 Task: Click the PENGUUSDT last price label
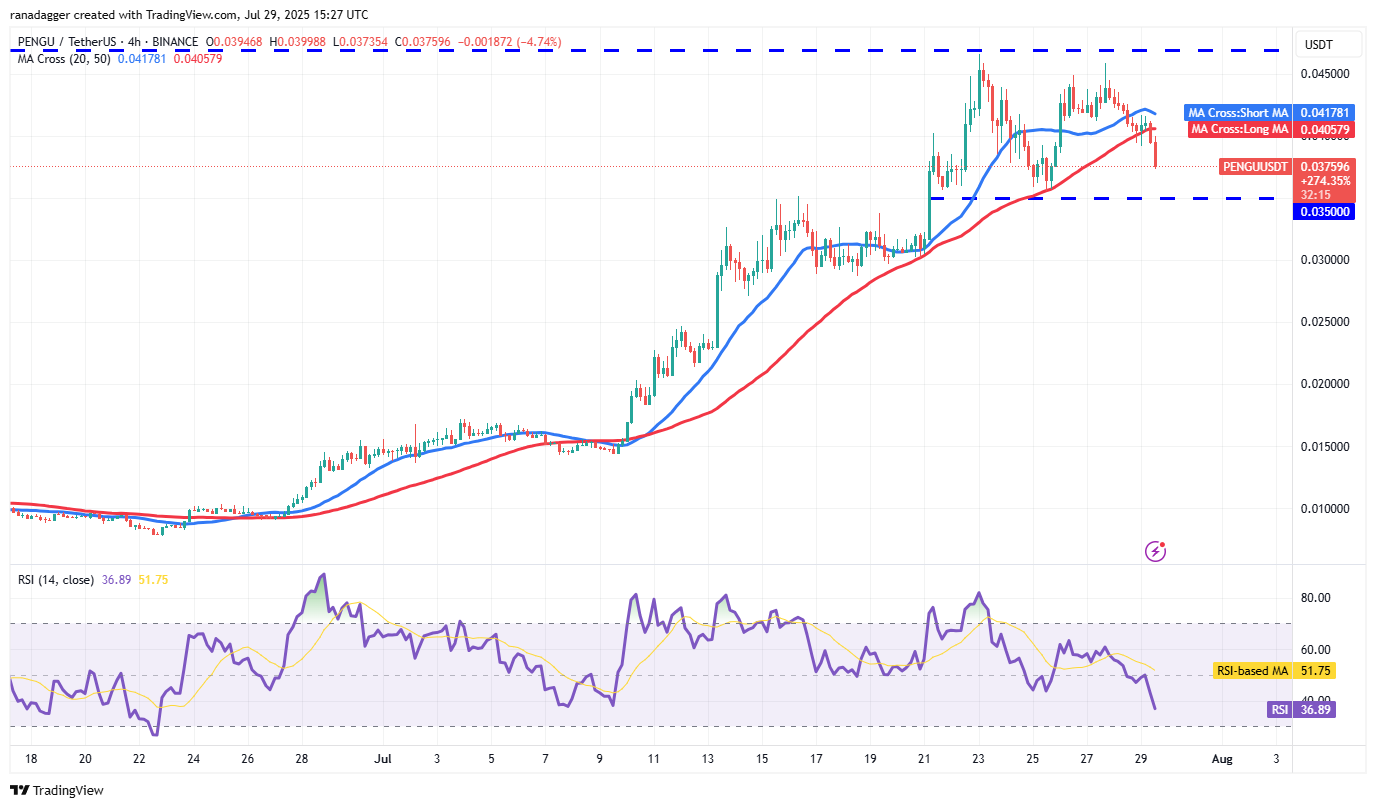(x=1255, y=166)
